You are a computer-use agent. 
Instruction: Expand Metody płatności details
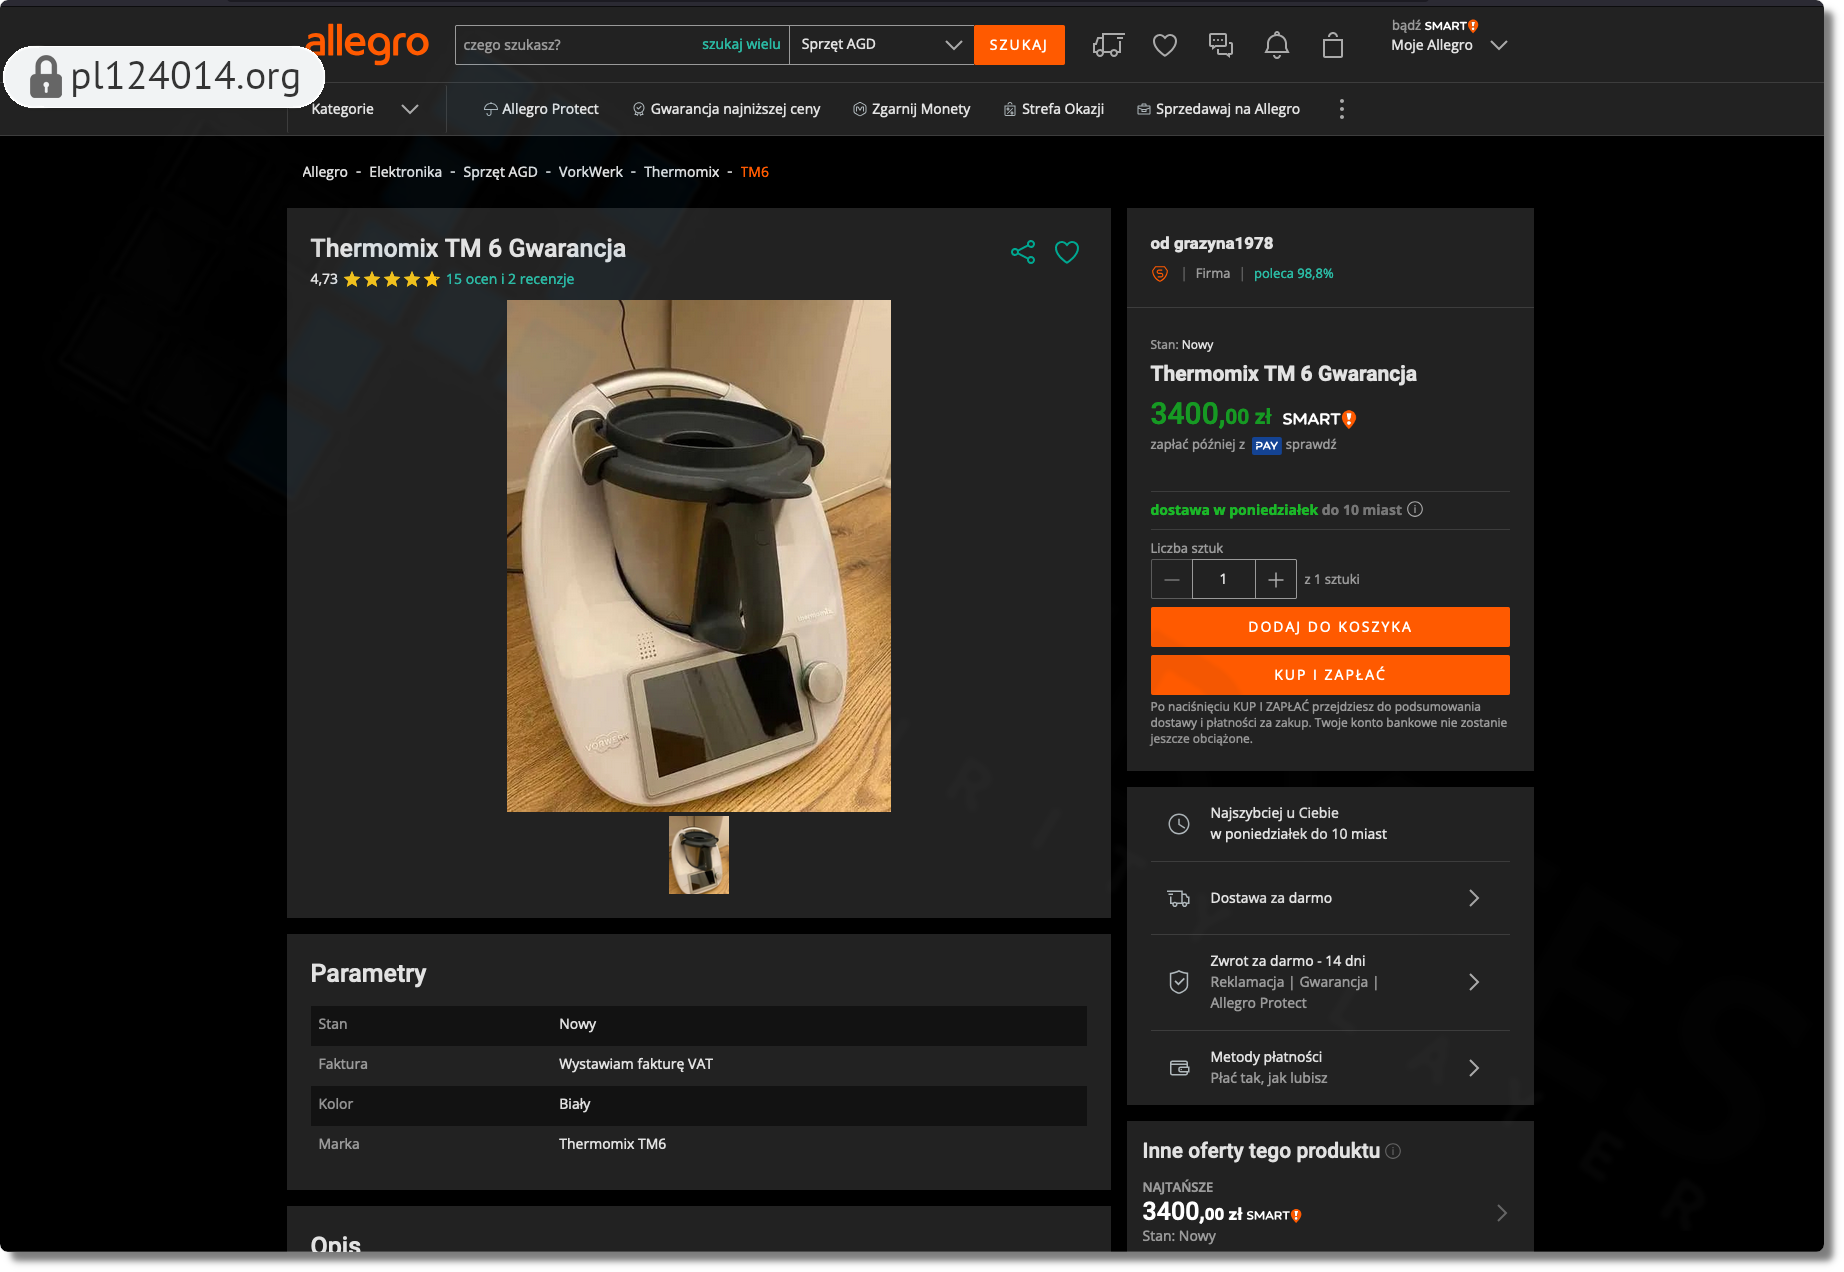pos(1329,1068)
